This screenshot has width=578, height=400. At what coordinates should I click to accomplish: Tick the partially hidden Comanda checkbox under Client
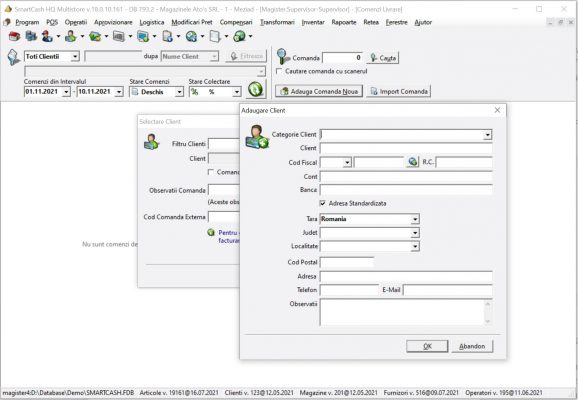pos(211,172)
